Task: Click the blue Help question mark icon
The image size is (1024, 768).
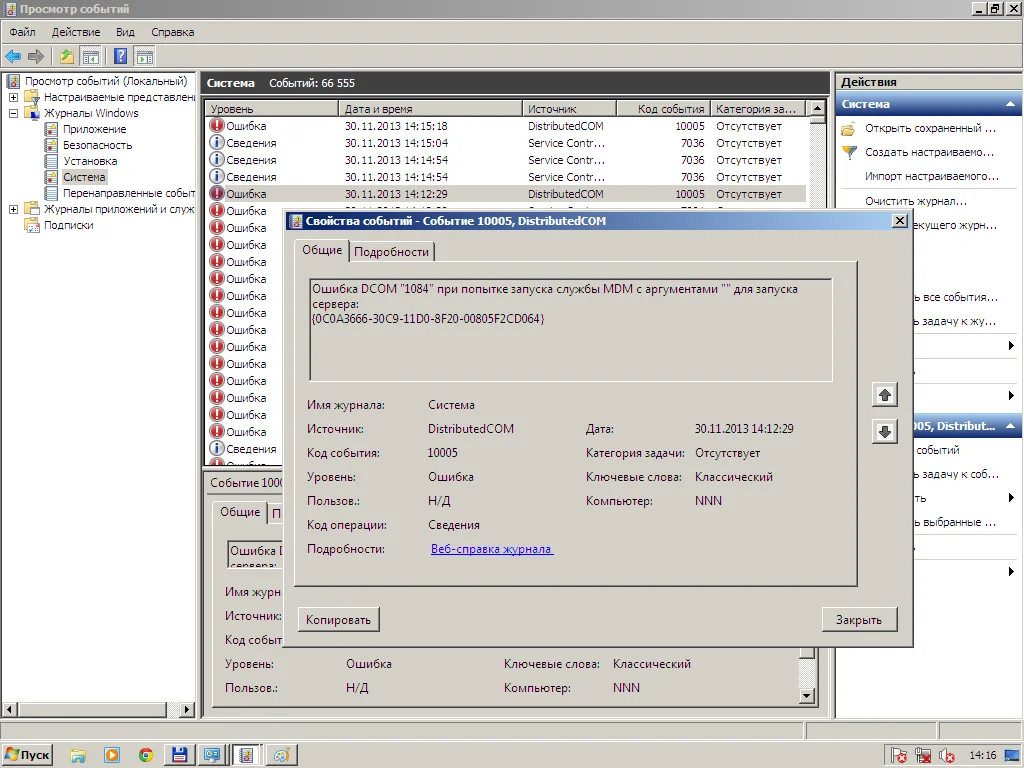Action: [121, 56]
